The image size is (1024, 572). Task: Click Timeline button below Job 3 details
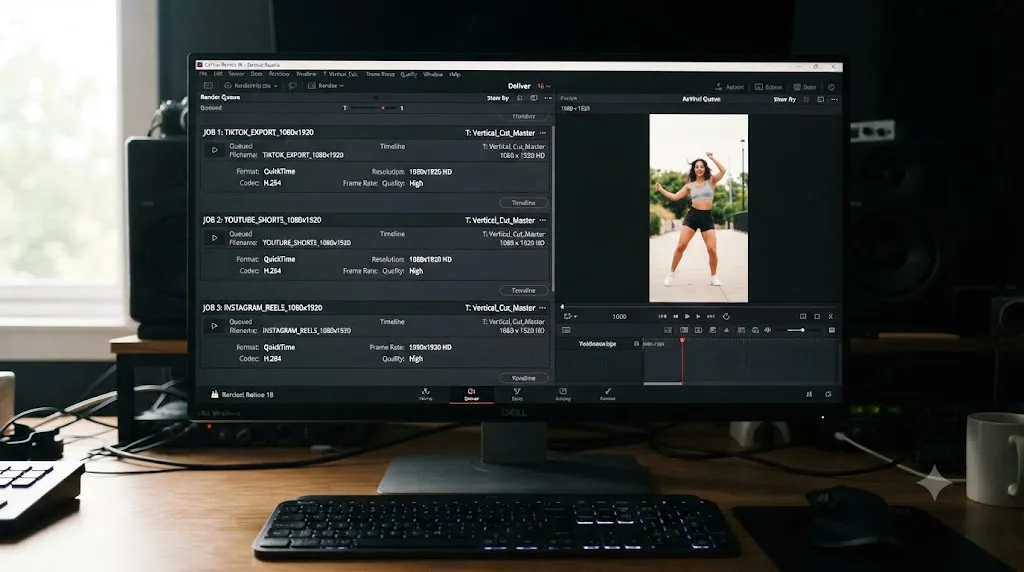pyautogui.click(x=524, y=377)
